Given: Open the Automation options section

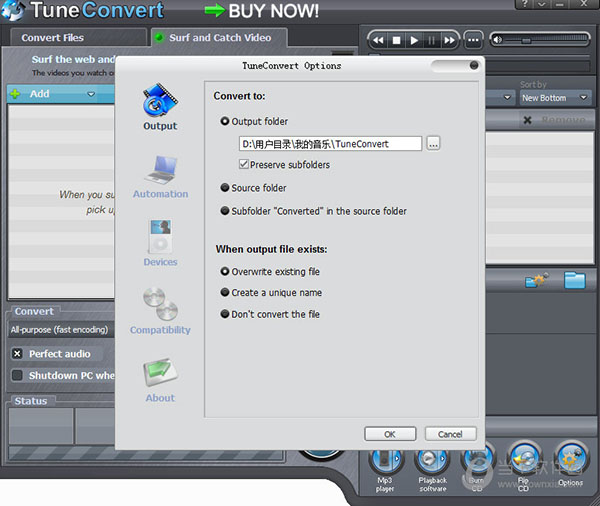Looking at the screenshot, I should 160,177.
